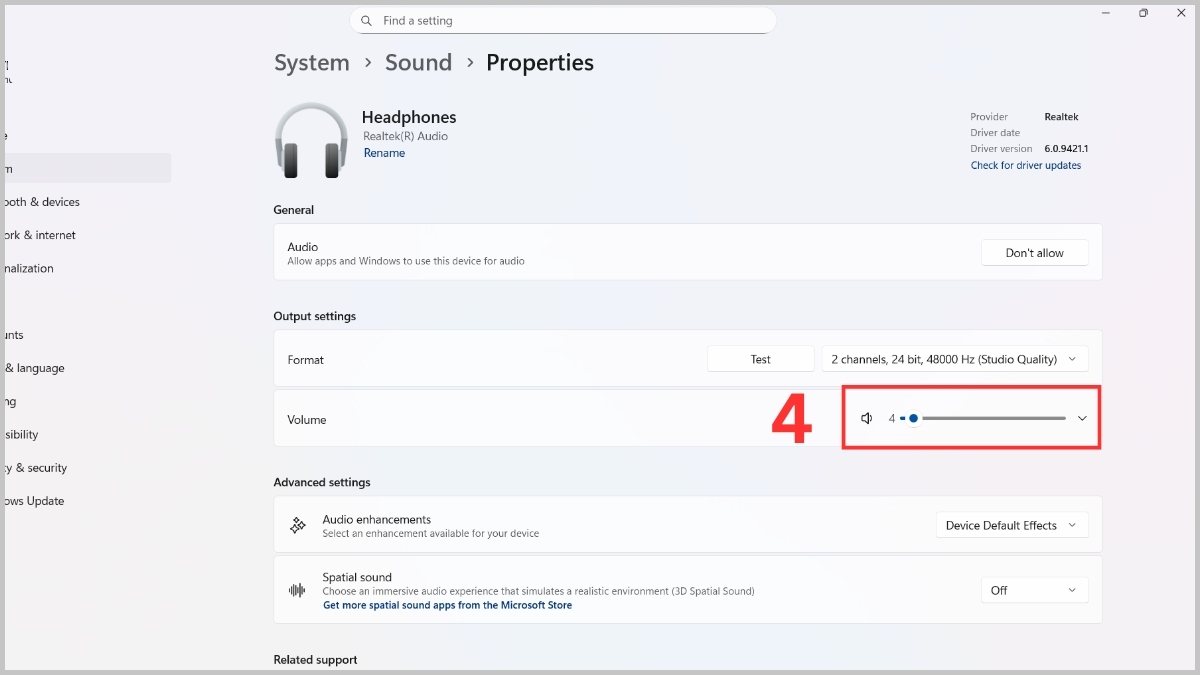Go to System in the breadcrumb
1200x675 pixels.
coord(311,63)
